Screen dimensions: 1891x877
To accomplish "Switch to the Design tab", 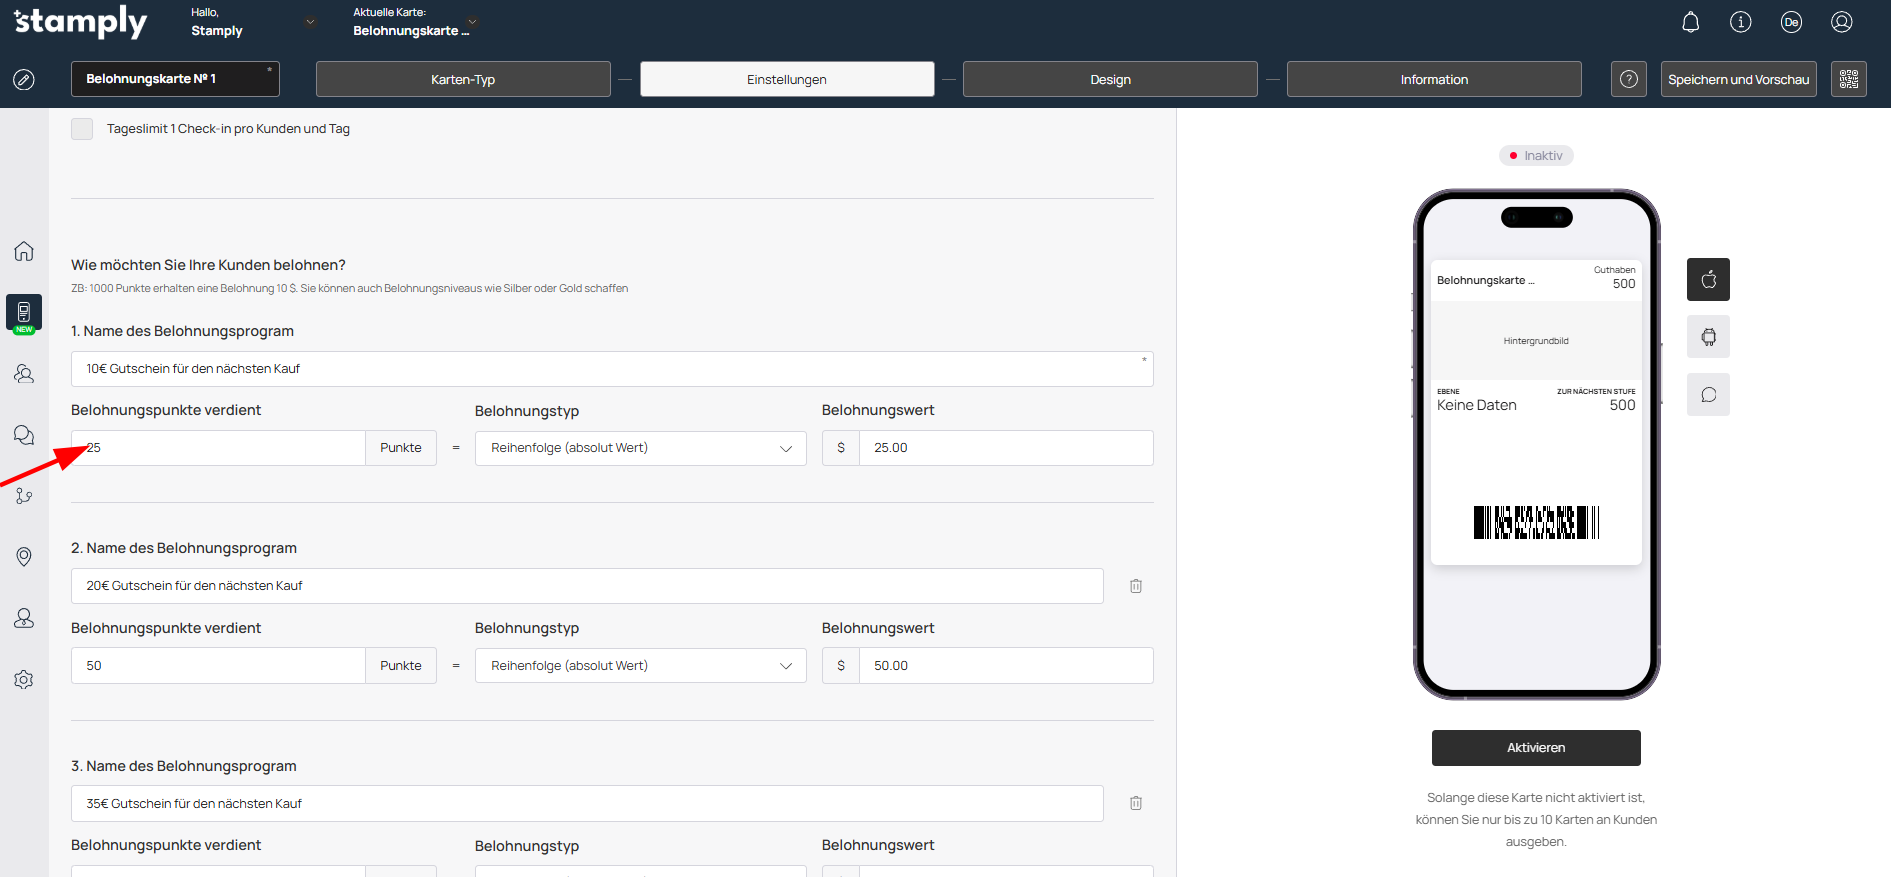I will 1110,79.
